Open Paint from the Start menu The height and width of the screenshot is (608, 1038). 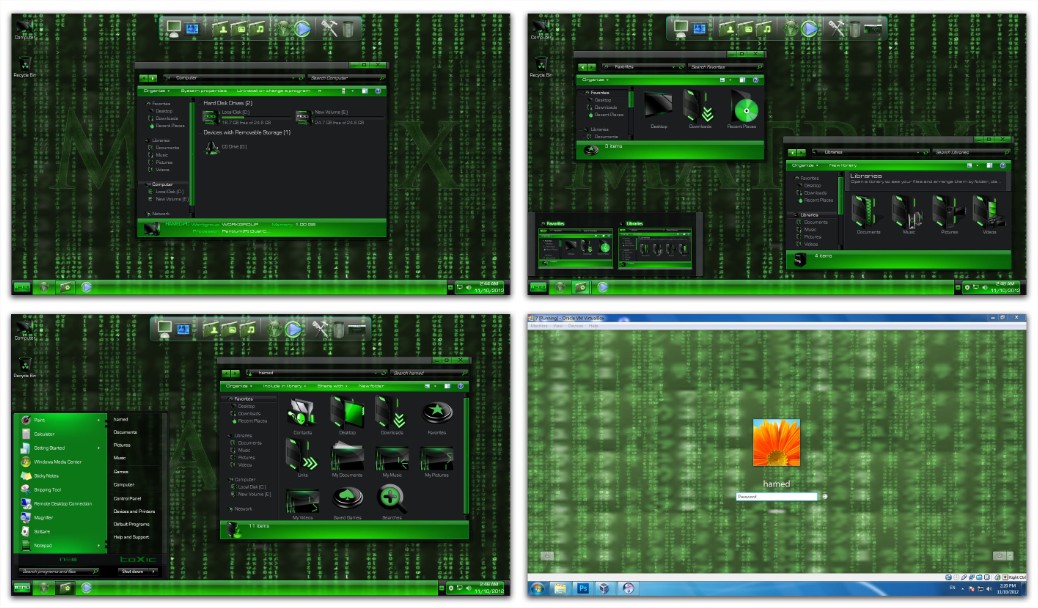(40, 420)
